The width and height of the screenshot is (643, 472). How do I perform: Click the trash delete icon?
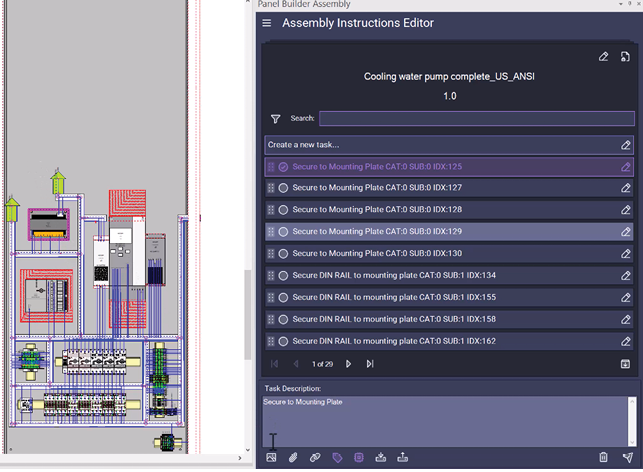[603, 457]
